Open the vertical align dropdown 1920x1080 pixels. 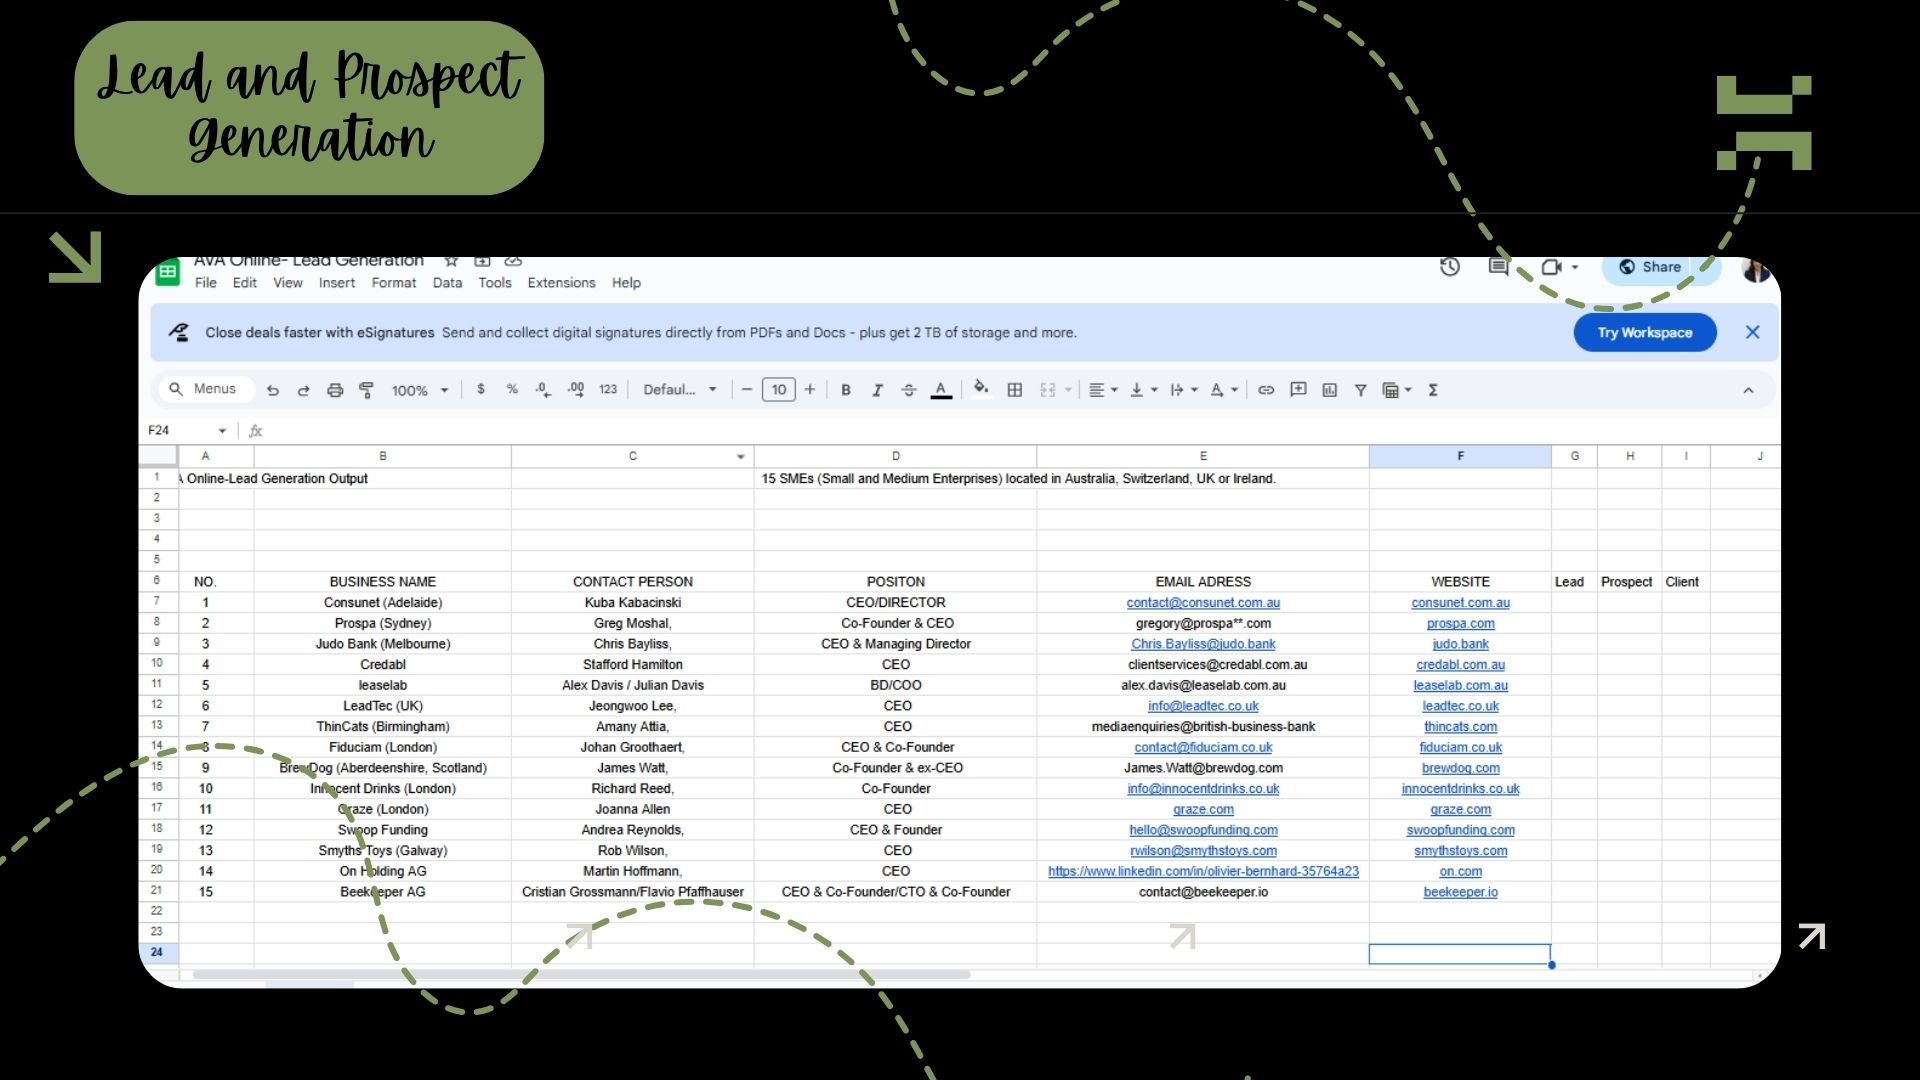pos(1143,390)
